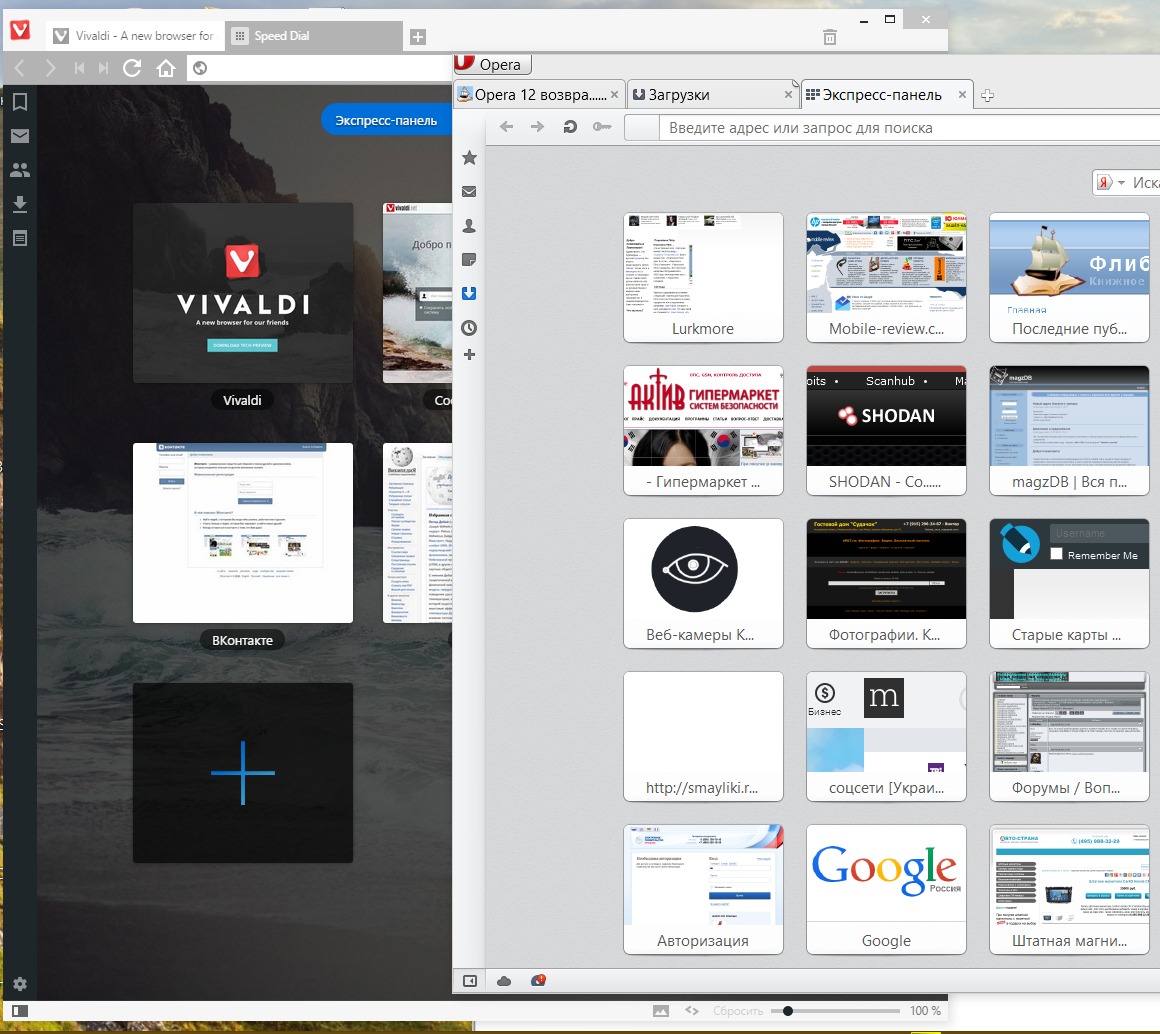
Task: Click Vivaldi forward navigation arrow
Action: click(50, 68)
